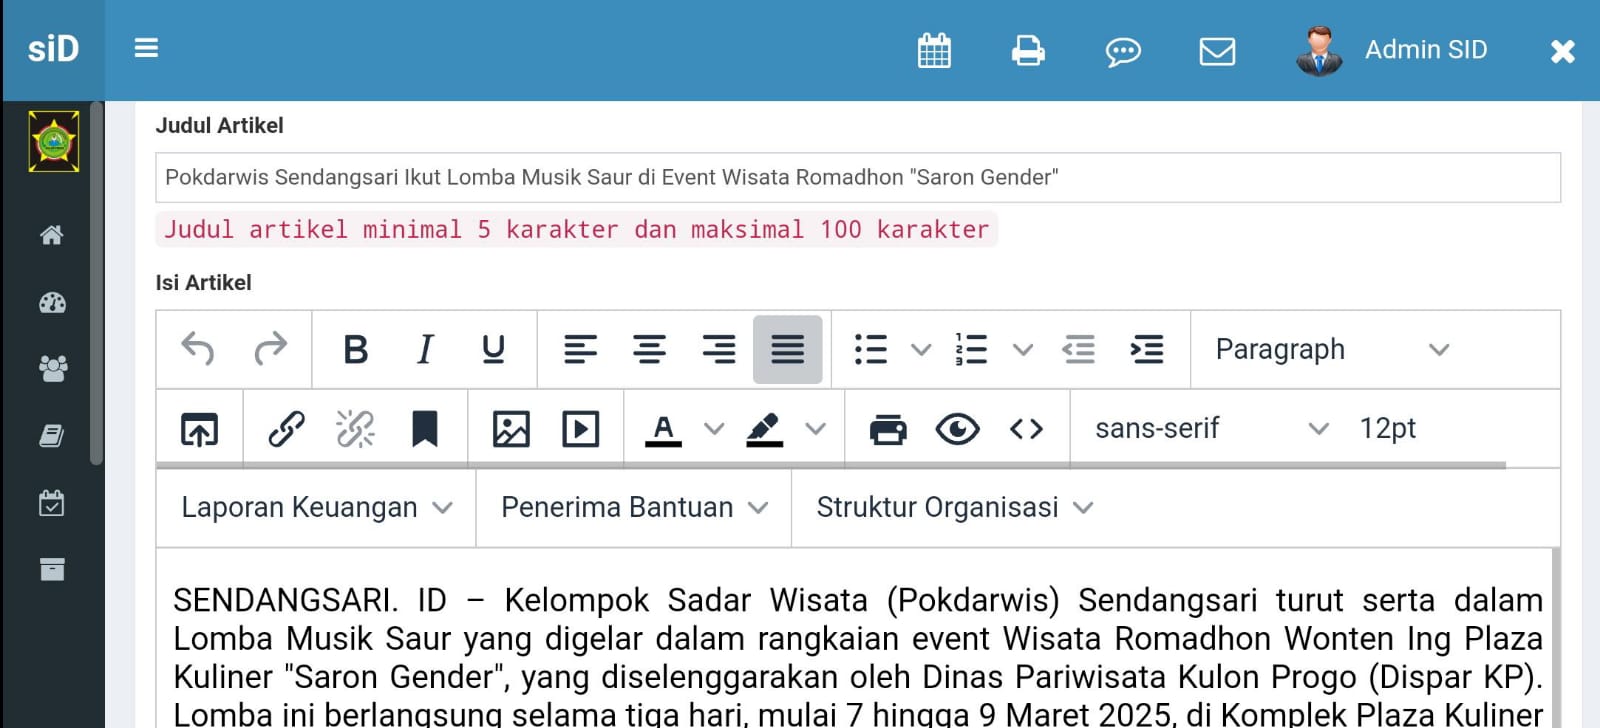
Task: Insert media video
Action: [581, 429]
